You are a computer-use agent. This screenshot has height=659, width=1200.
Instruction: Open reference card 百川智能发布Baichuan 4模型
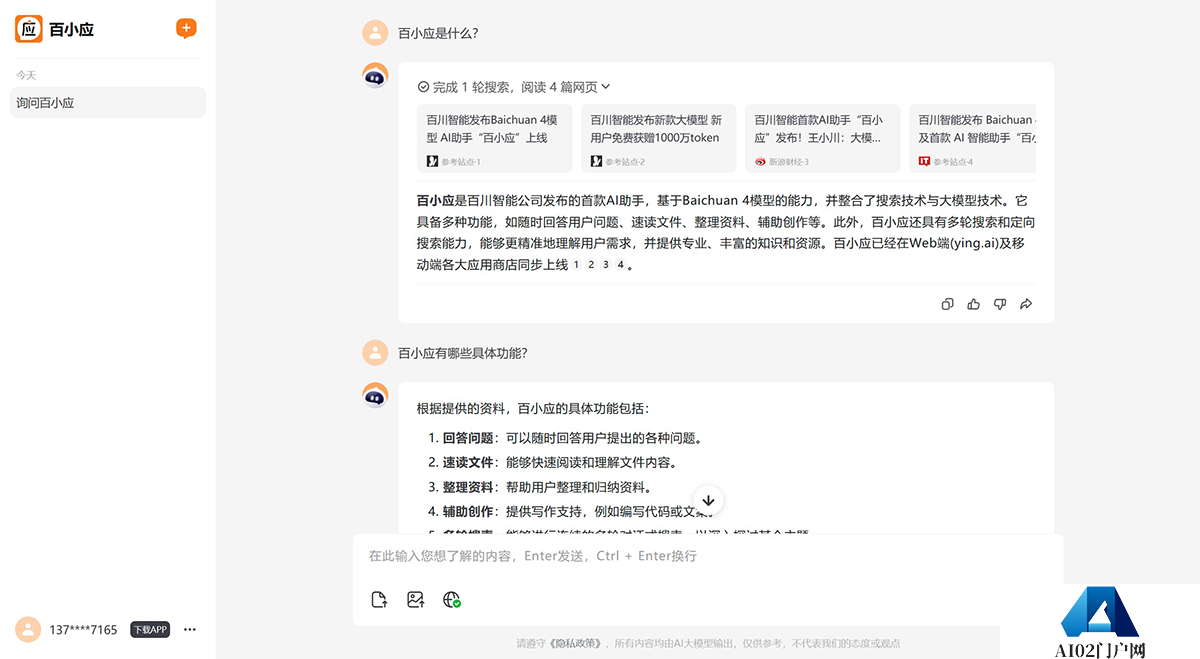[x=495, y=138]
